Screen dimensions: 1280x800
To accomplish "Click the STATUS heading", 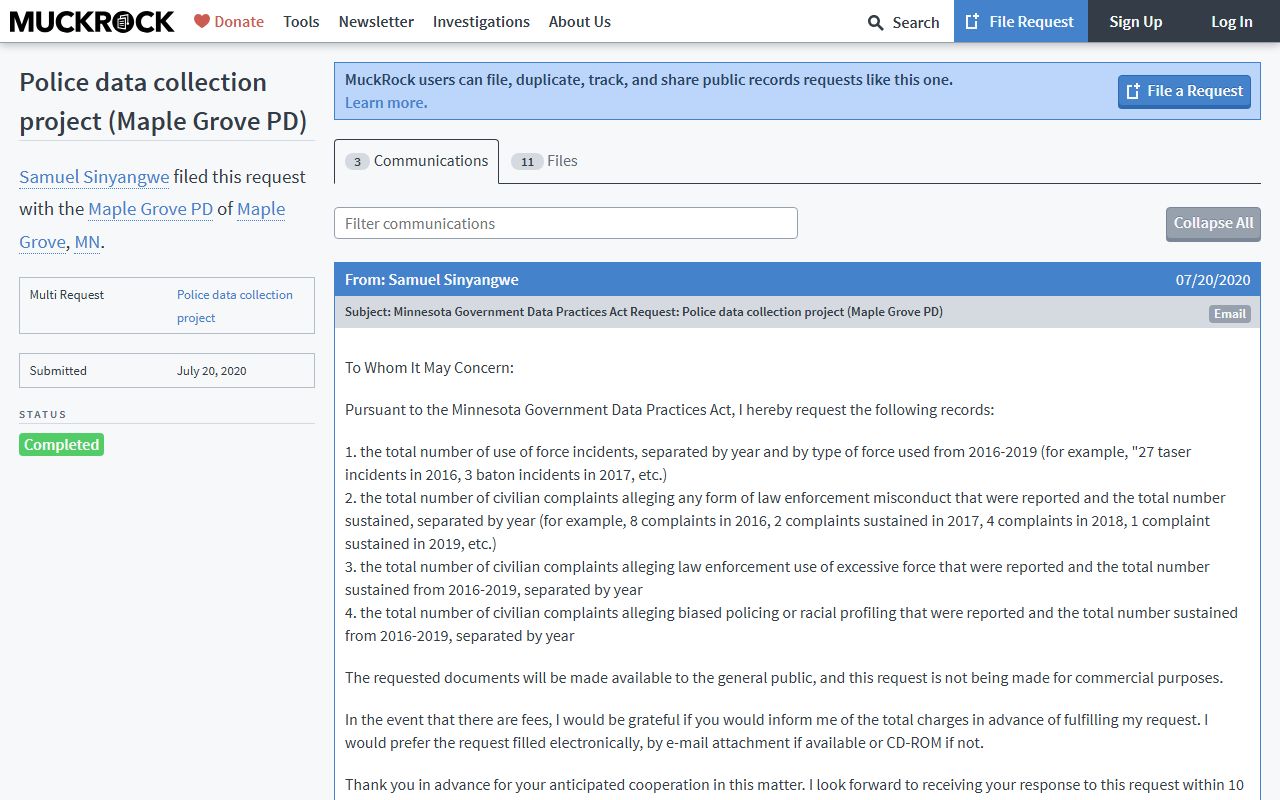I will pos(43,414).
